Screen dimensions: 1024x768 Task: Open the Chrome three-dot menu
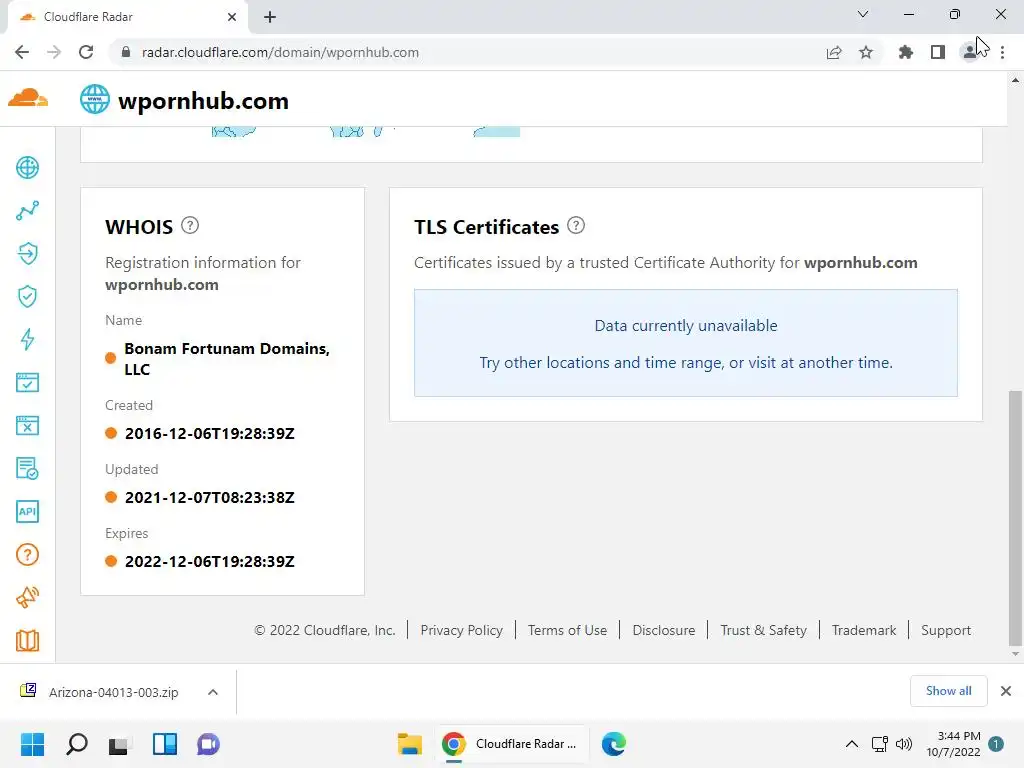tap(1002, 52)
